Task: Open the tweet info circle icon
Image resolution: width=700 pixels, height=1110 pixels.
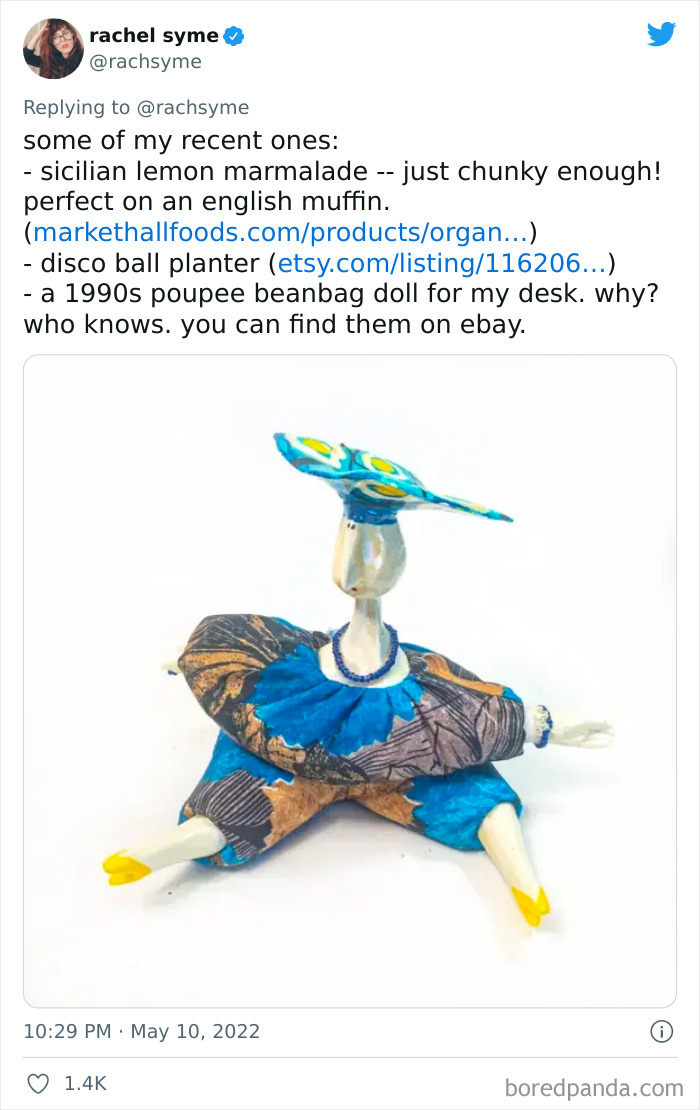Action: tap(661, 1031)
